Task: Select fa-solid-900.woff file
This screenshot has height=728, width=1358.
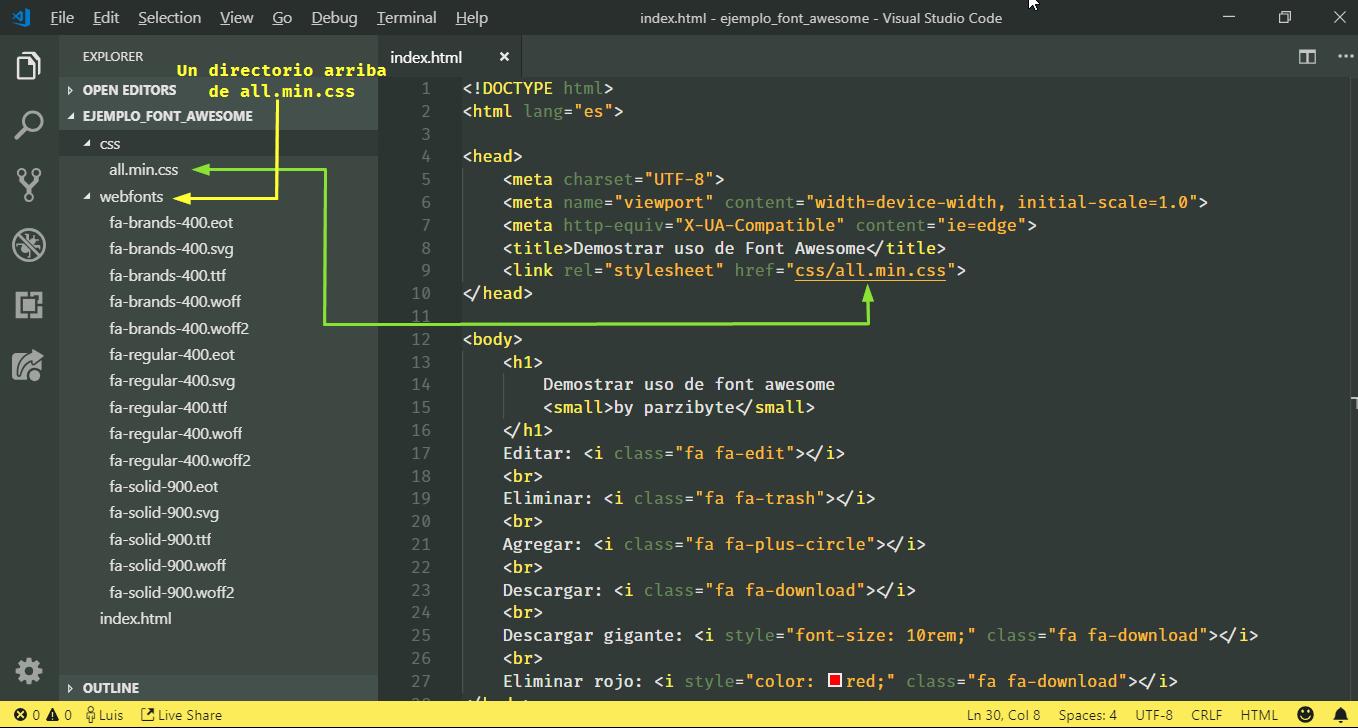Action: point(168,566)
